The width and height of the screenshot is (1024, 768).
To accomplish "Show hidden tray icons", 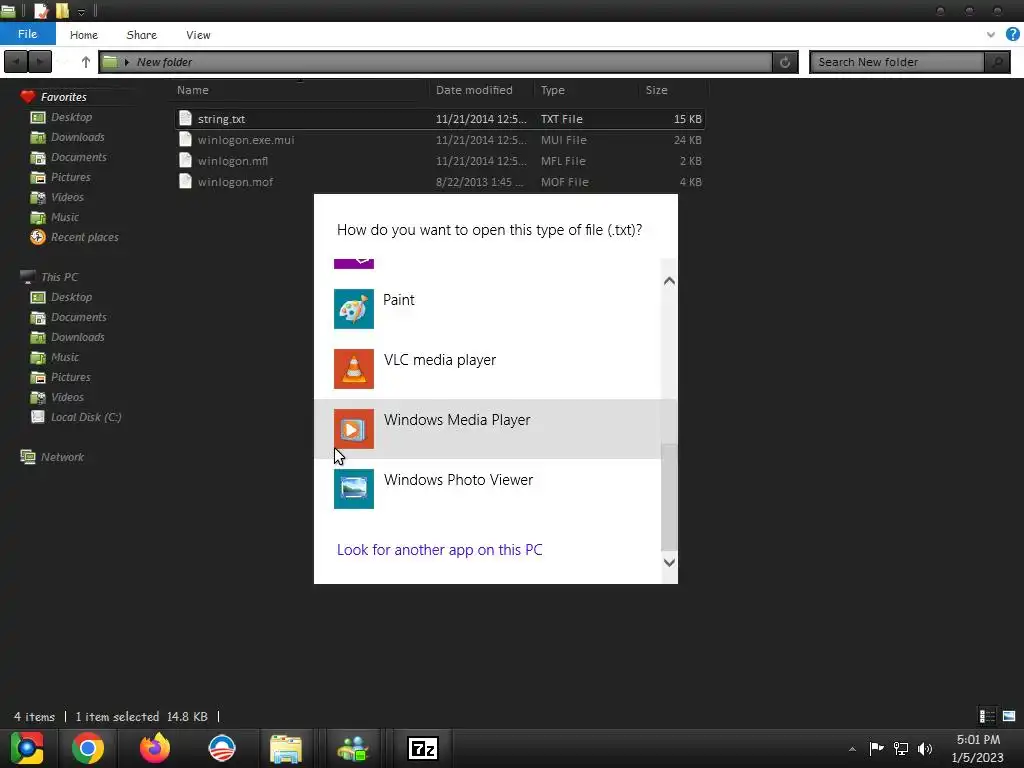I will (x=852, y=749).
